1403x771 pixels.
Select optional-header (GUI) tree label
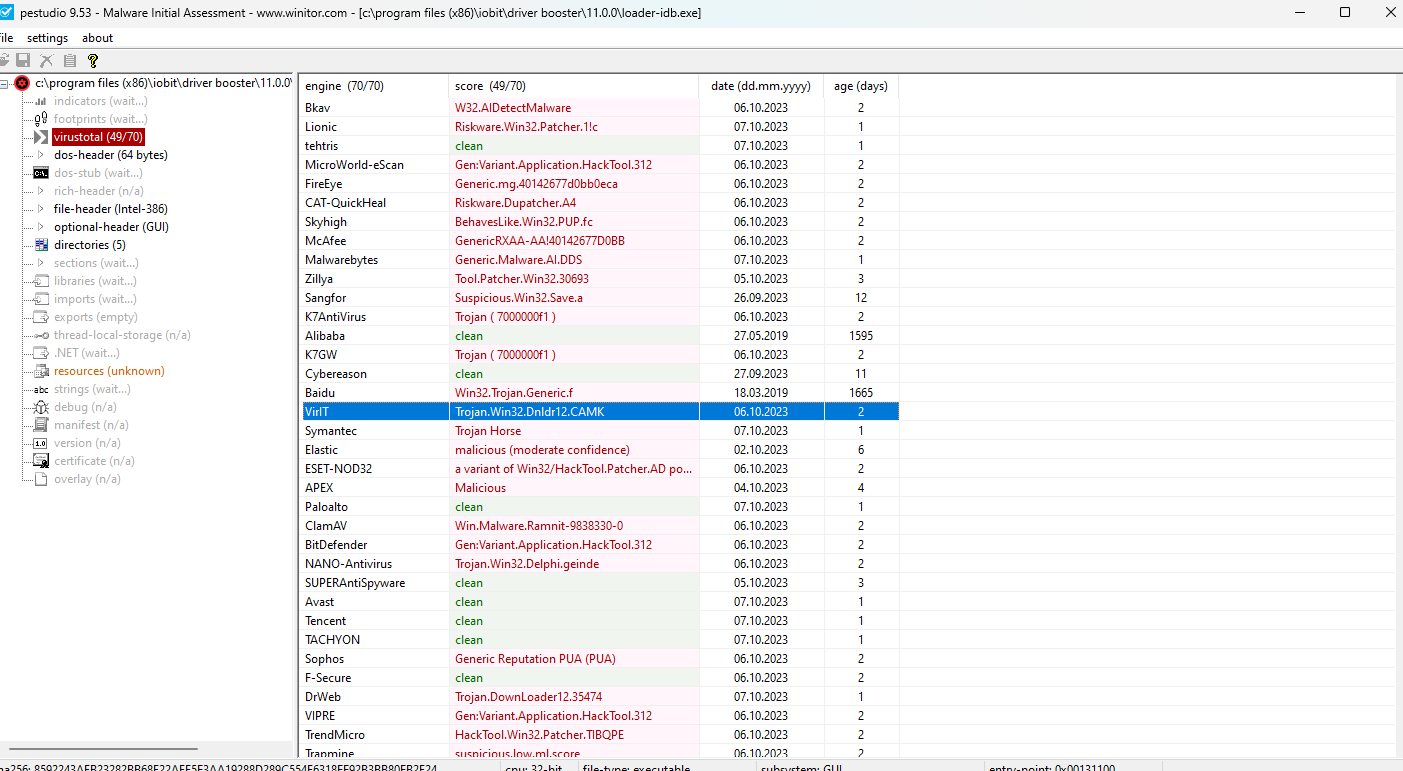pyautogui.click(x=111, y=227)
